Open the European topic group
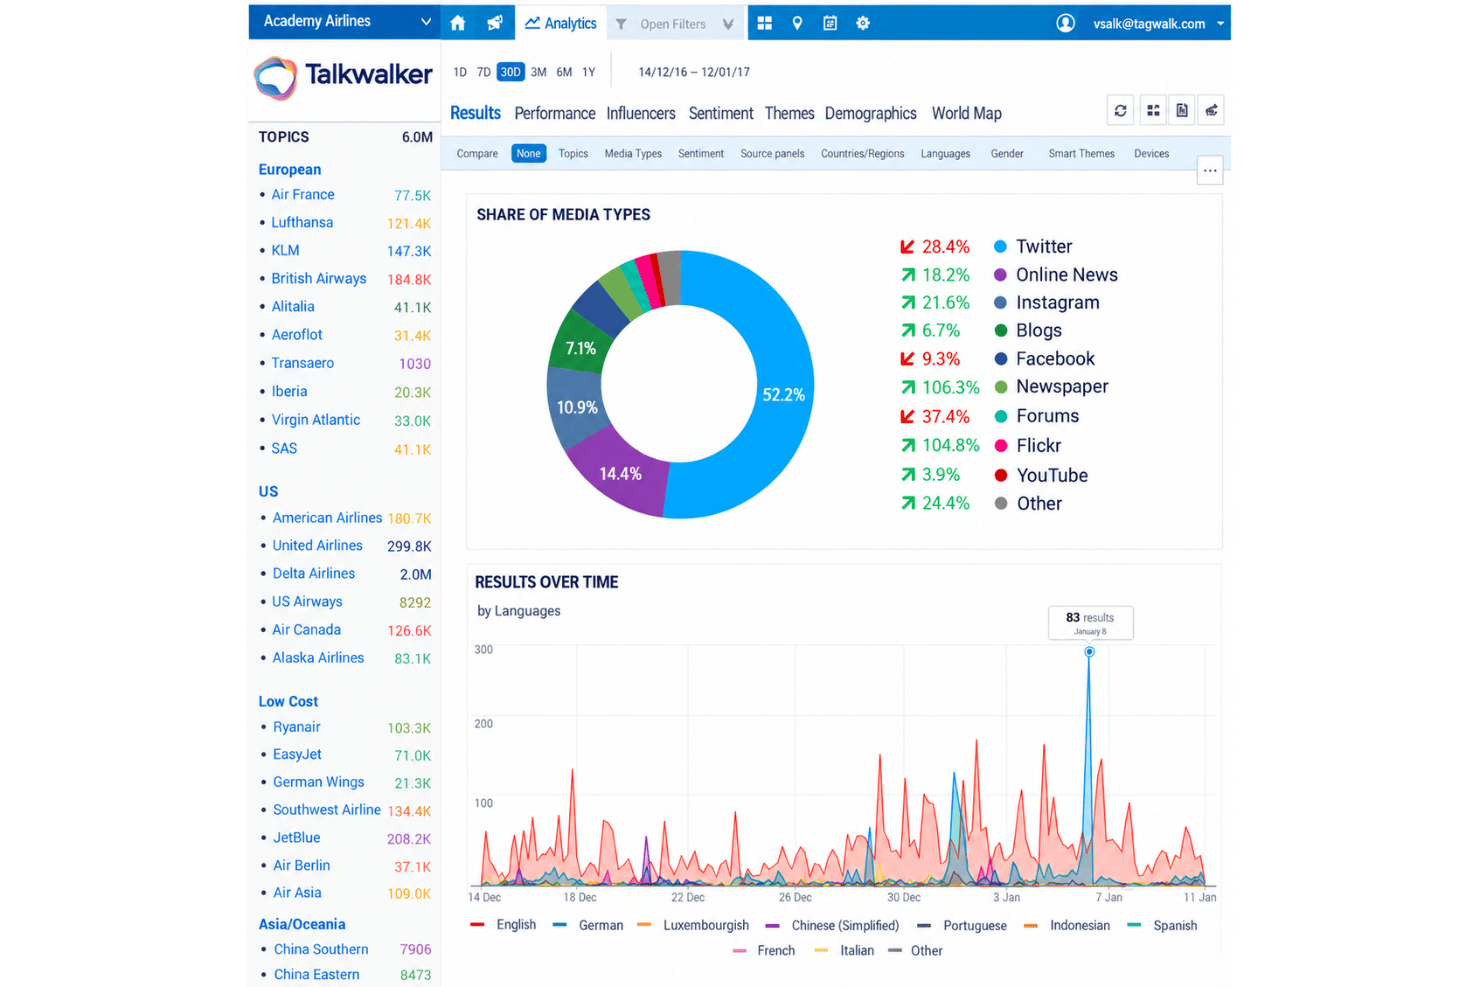The width and height of the screenshot is (1480, 987). click(290, 170)
